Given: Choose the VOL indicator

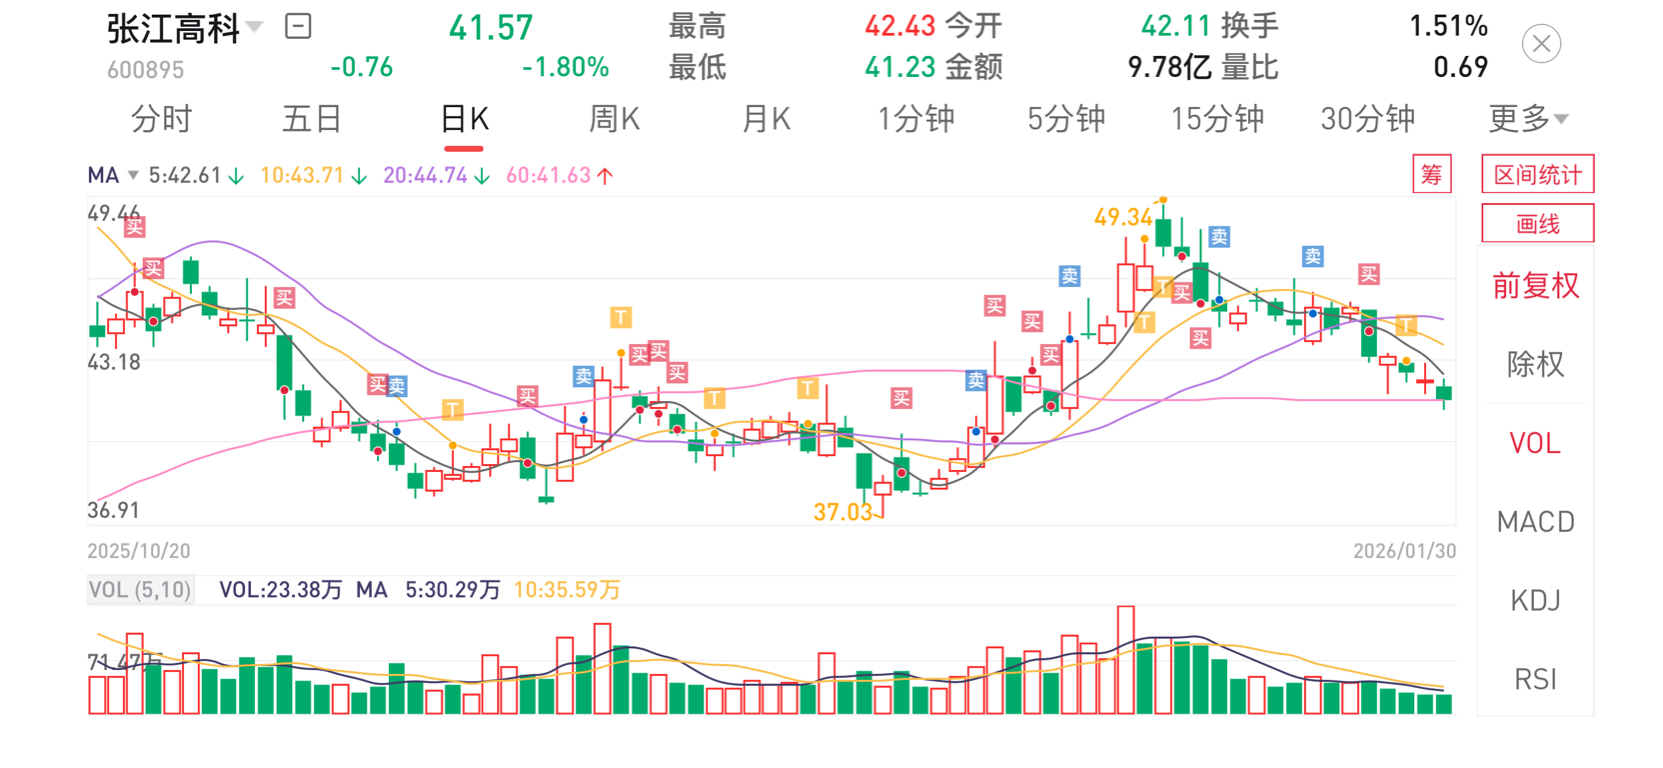Looking at the screenshot, I should (1535, 443).
